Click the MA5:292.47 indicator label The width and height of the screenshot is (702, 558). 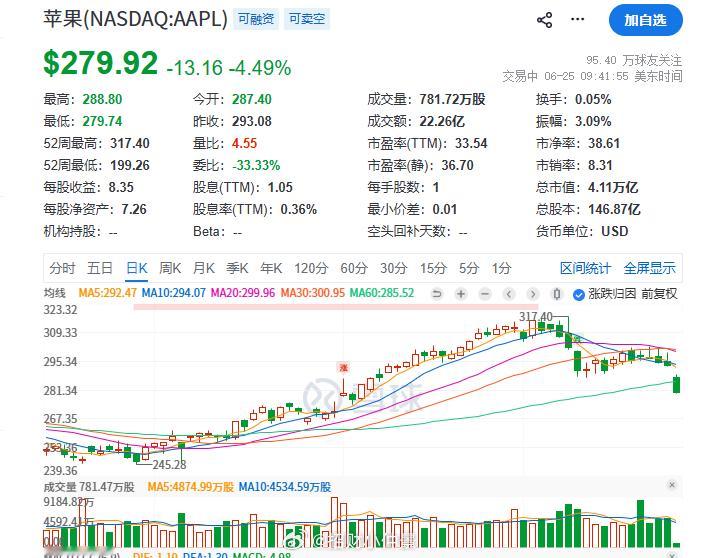(107, 293)
